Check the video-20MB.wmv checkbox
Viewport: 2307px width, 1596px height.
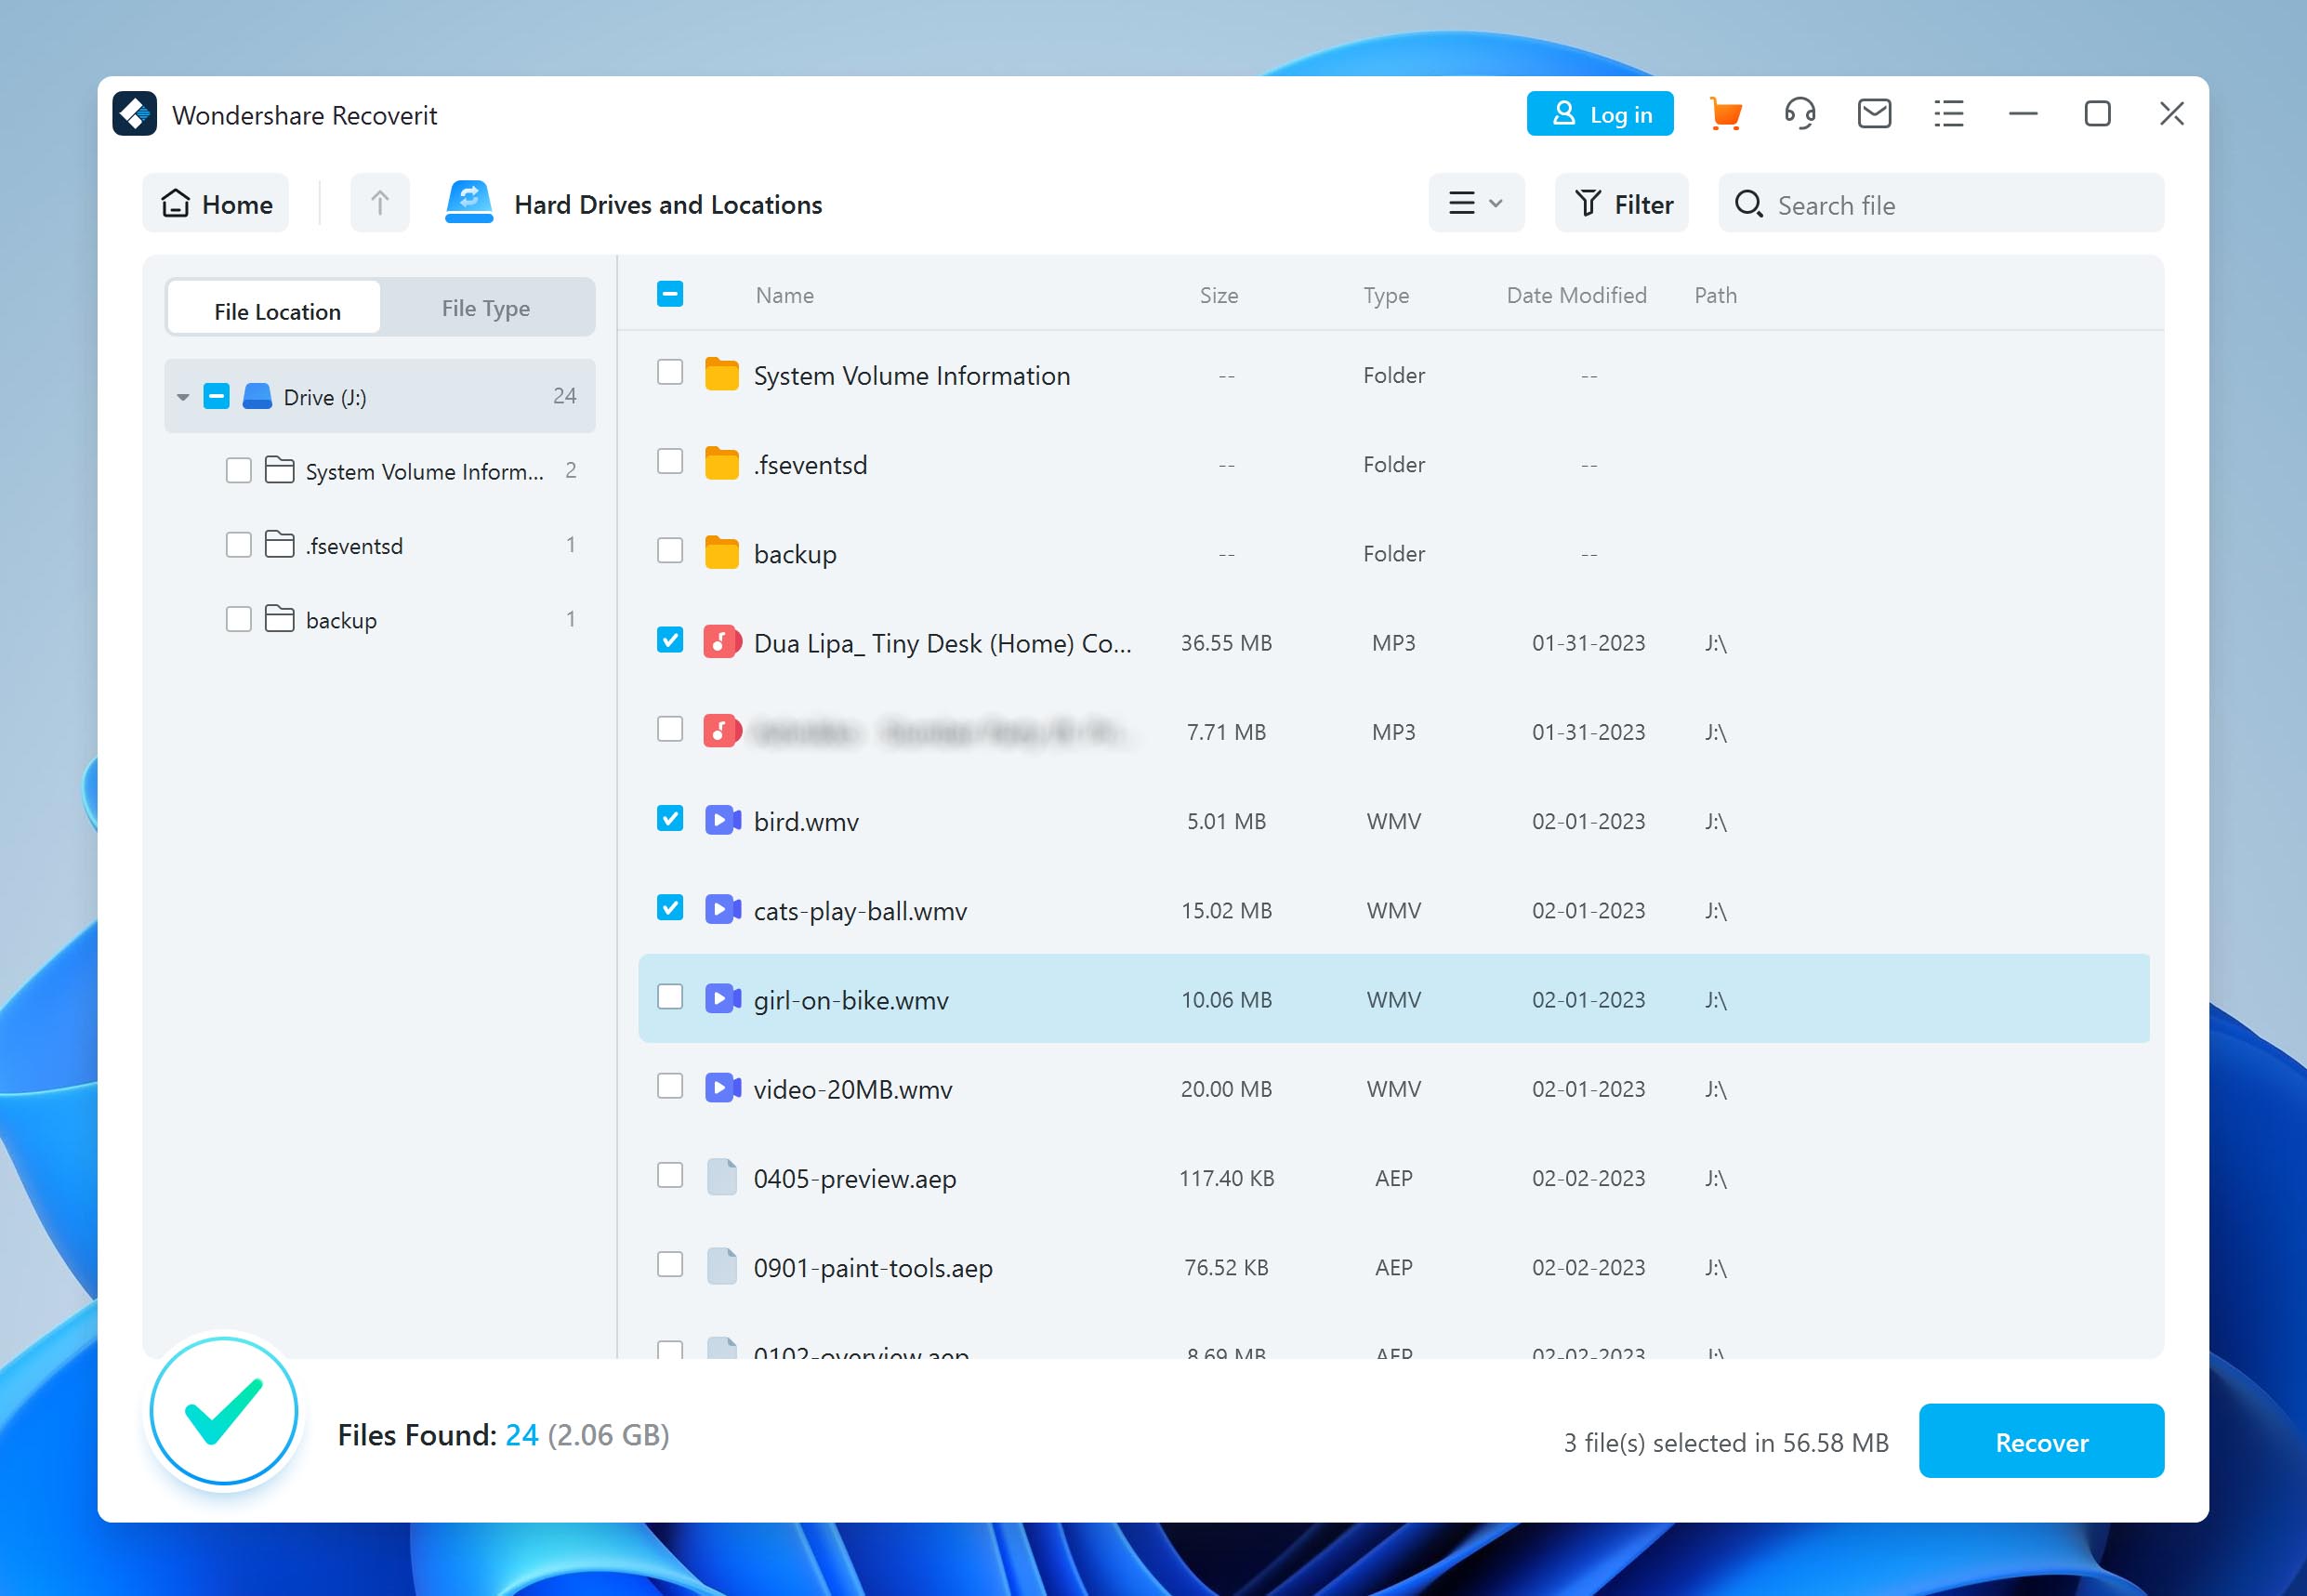point(670,1086)
